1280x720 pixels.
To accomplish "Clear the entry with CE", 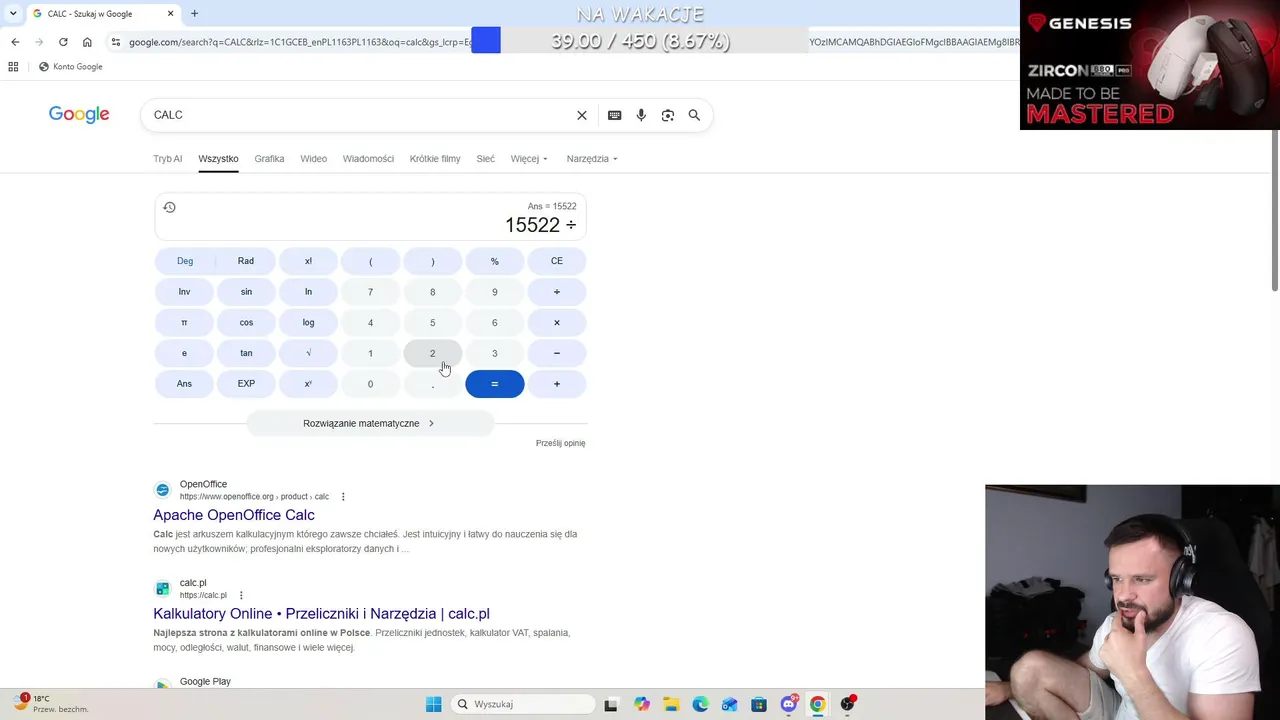I will [557, 261].
